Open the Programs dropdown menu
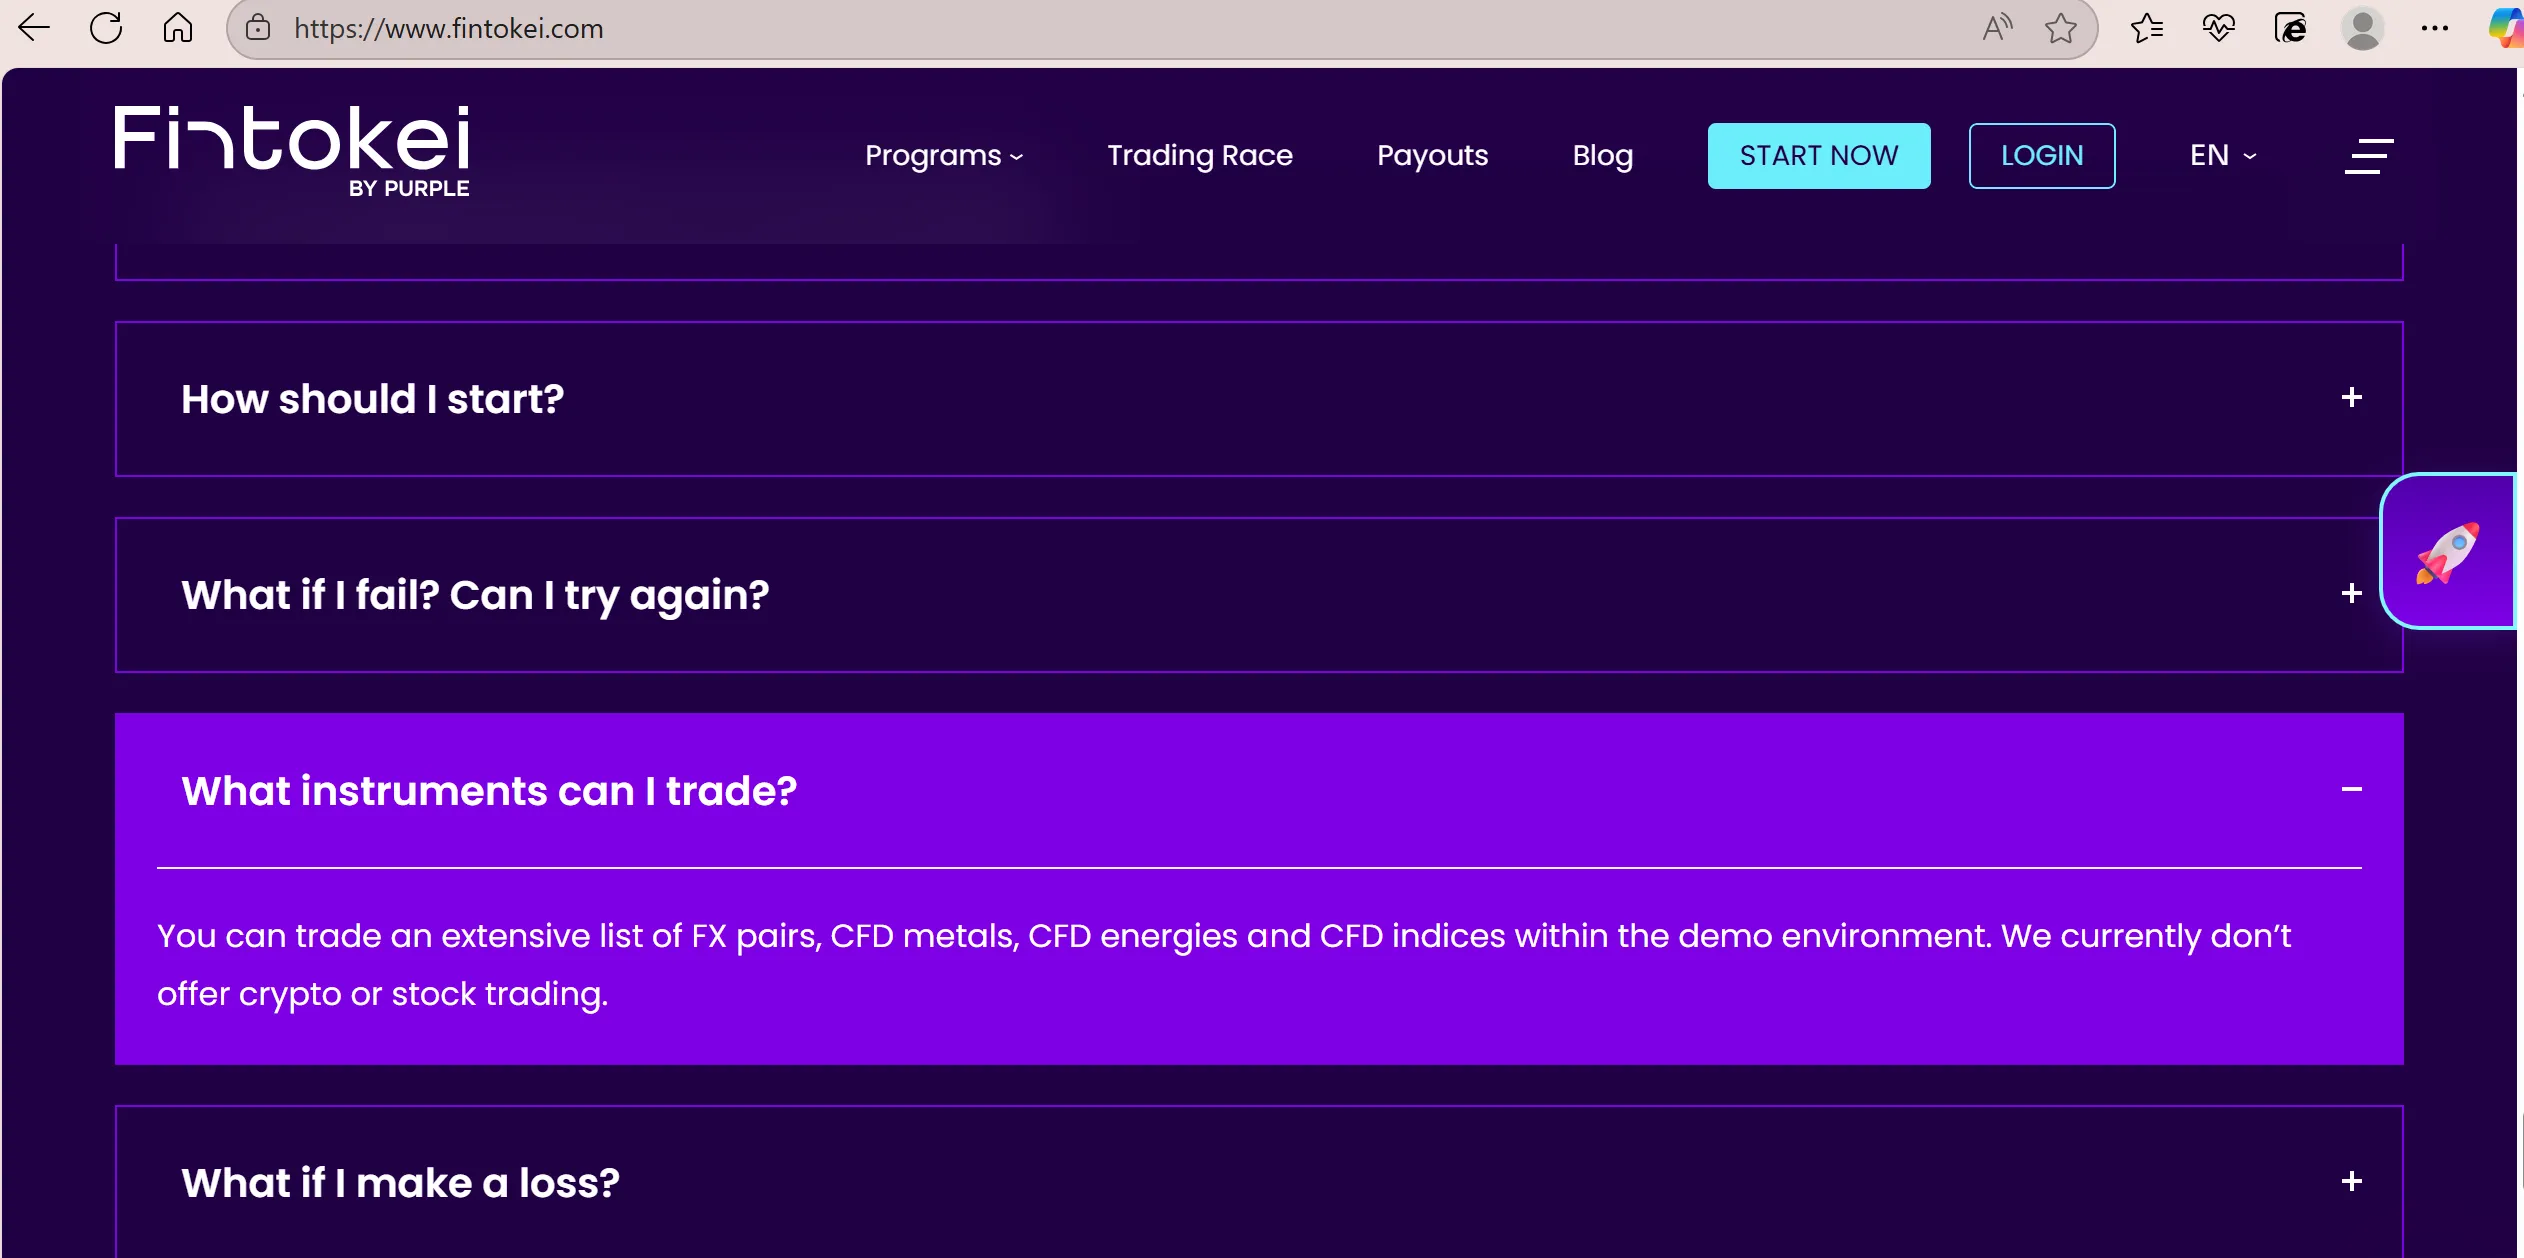2524x1258 pixels. pos(944,156)
